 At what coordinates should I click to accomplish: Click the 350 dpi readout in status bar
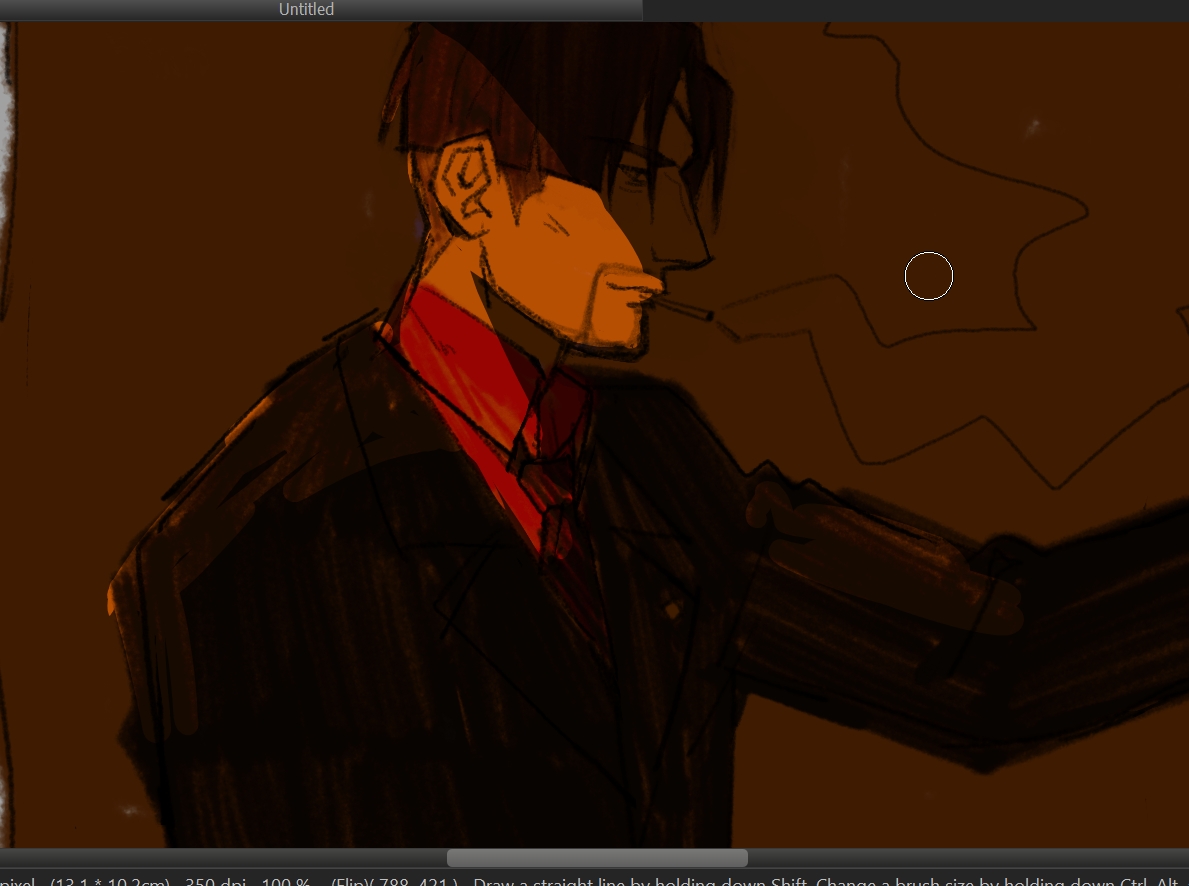[x=214, y=880]
